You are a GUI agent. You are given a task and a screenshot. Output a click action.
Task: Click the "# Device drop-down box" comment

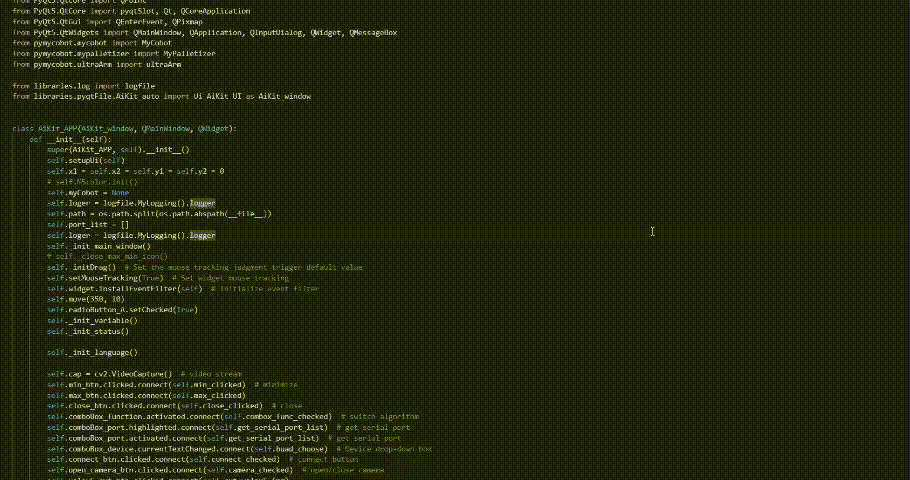384,449
